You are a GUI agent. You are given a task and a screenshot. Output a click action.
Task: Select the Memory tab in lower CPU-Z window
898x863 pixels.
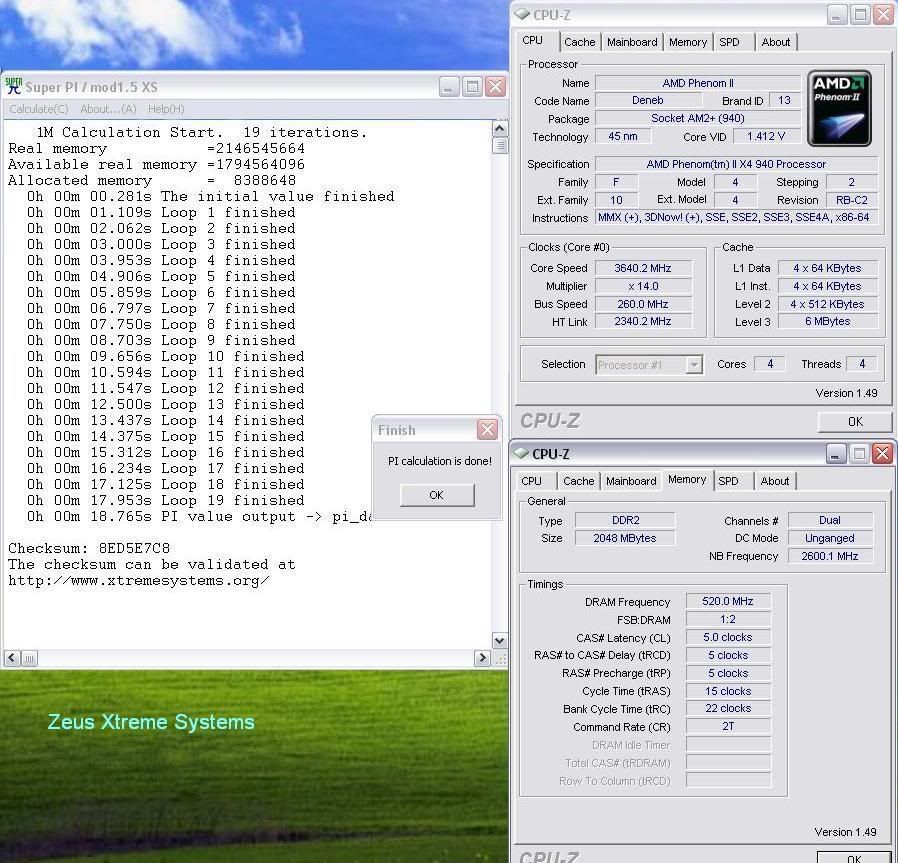coord(687,480)
